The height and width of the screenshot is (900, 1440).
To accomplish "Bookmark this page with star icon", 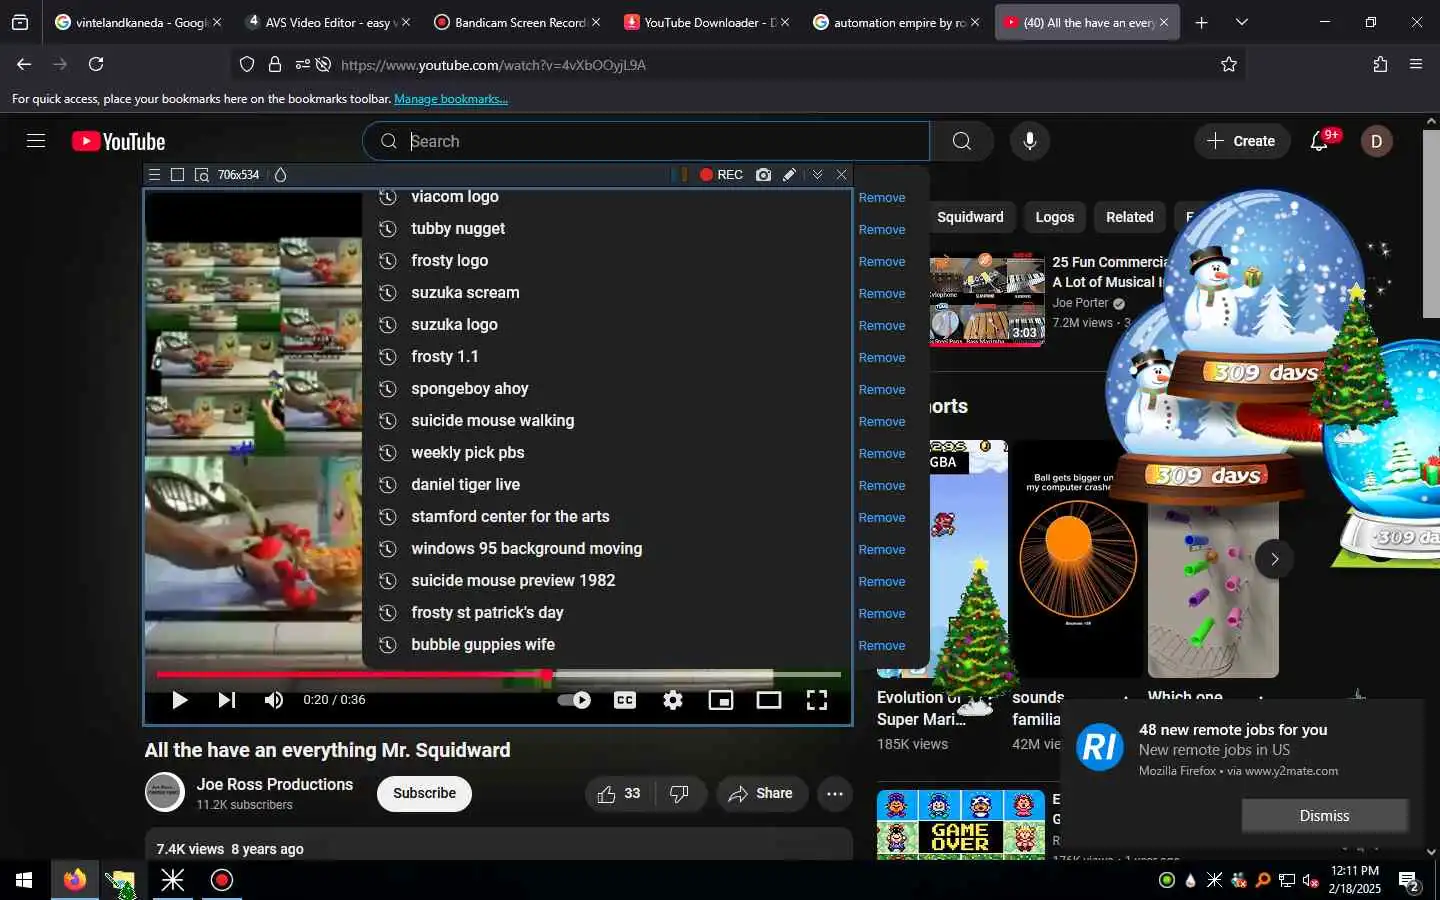I will coord(1229,64).
